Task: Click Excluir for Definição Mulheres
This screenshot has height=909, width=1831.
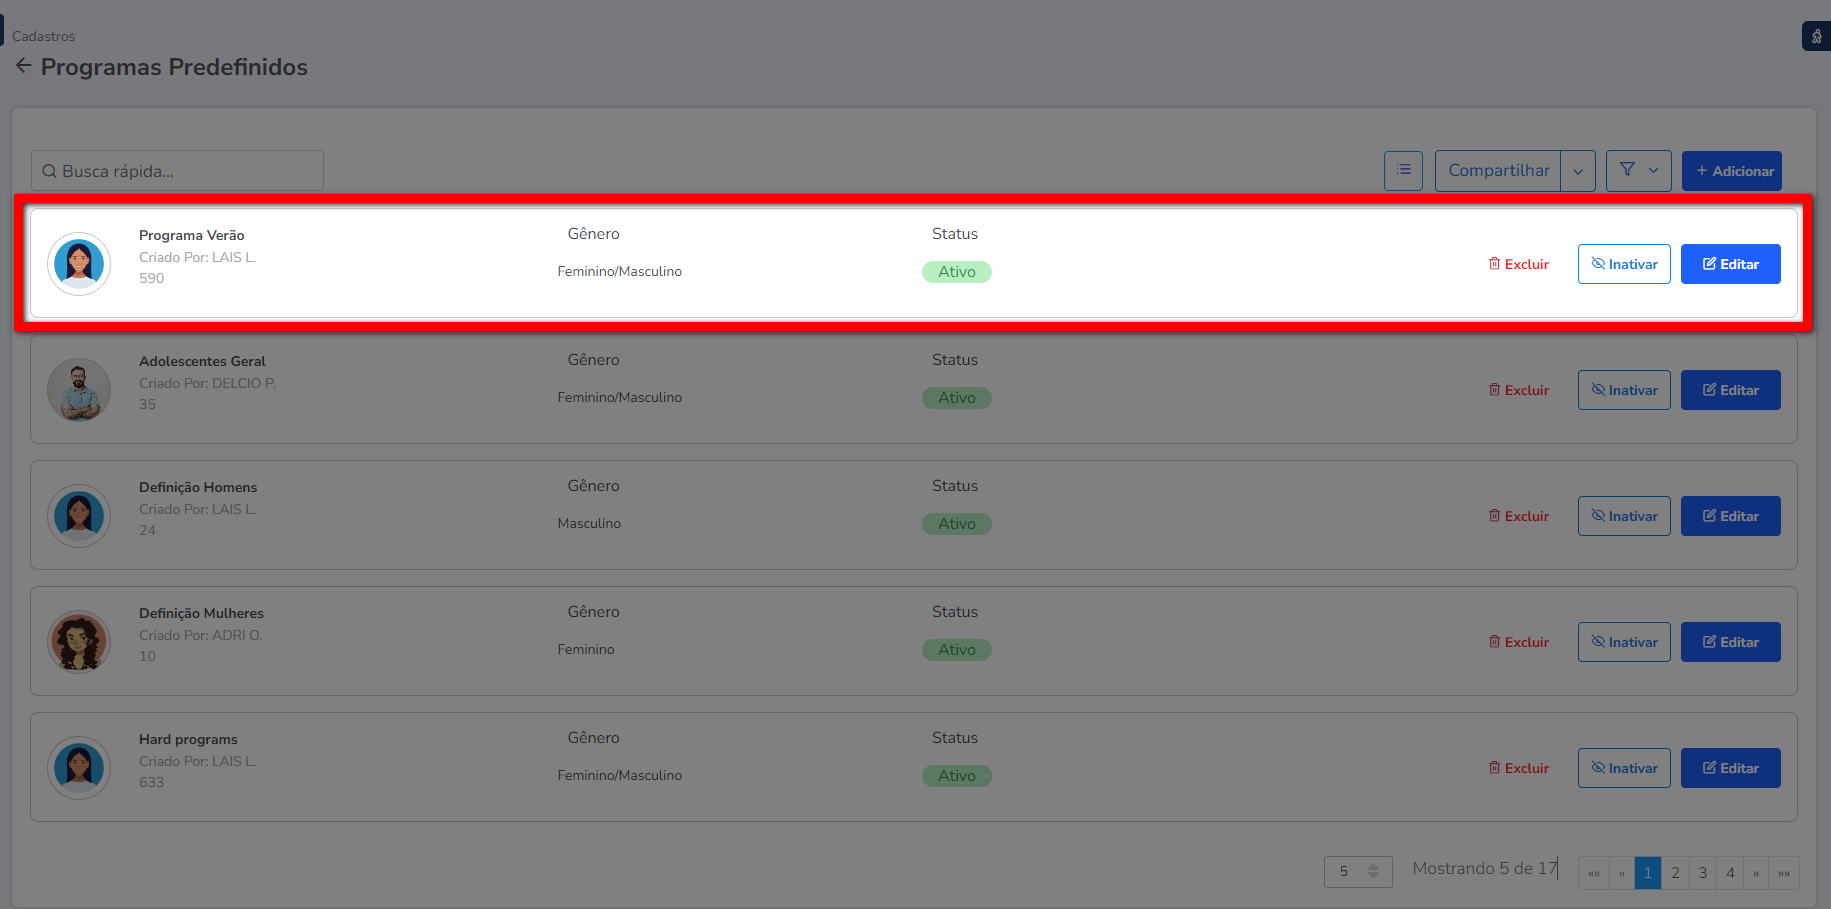Action: click(x=1519, y=642)
